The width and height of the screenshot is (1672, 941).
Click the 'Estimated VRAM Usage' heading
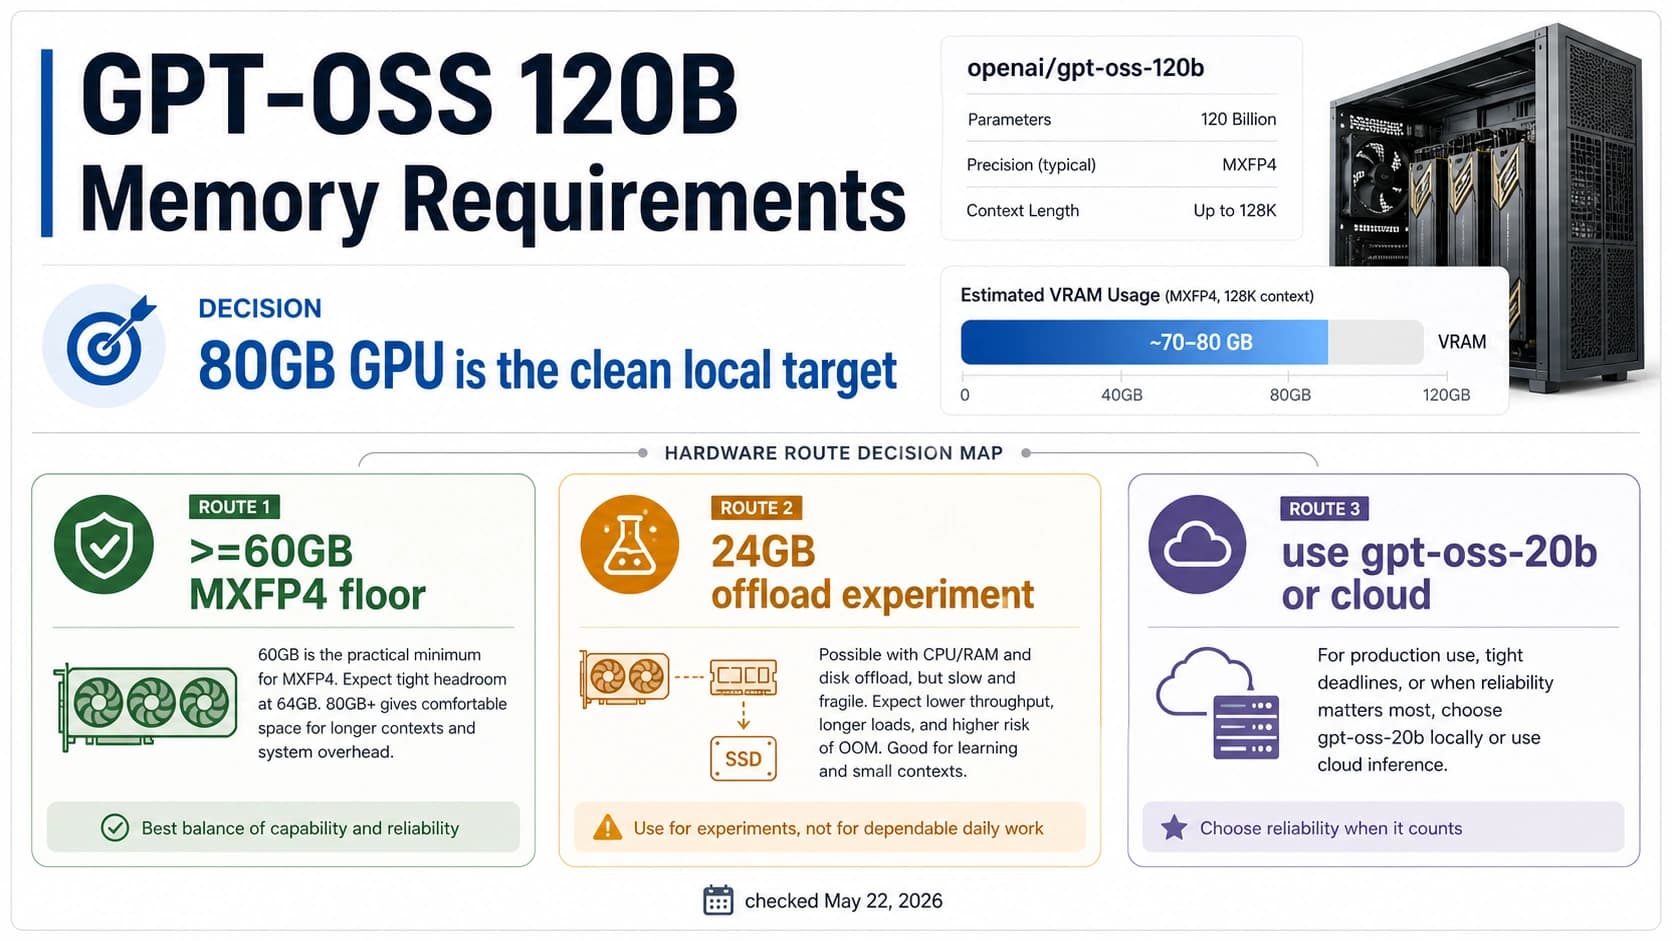point(1060,295)
